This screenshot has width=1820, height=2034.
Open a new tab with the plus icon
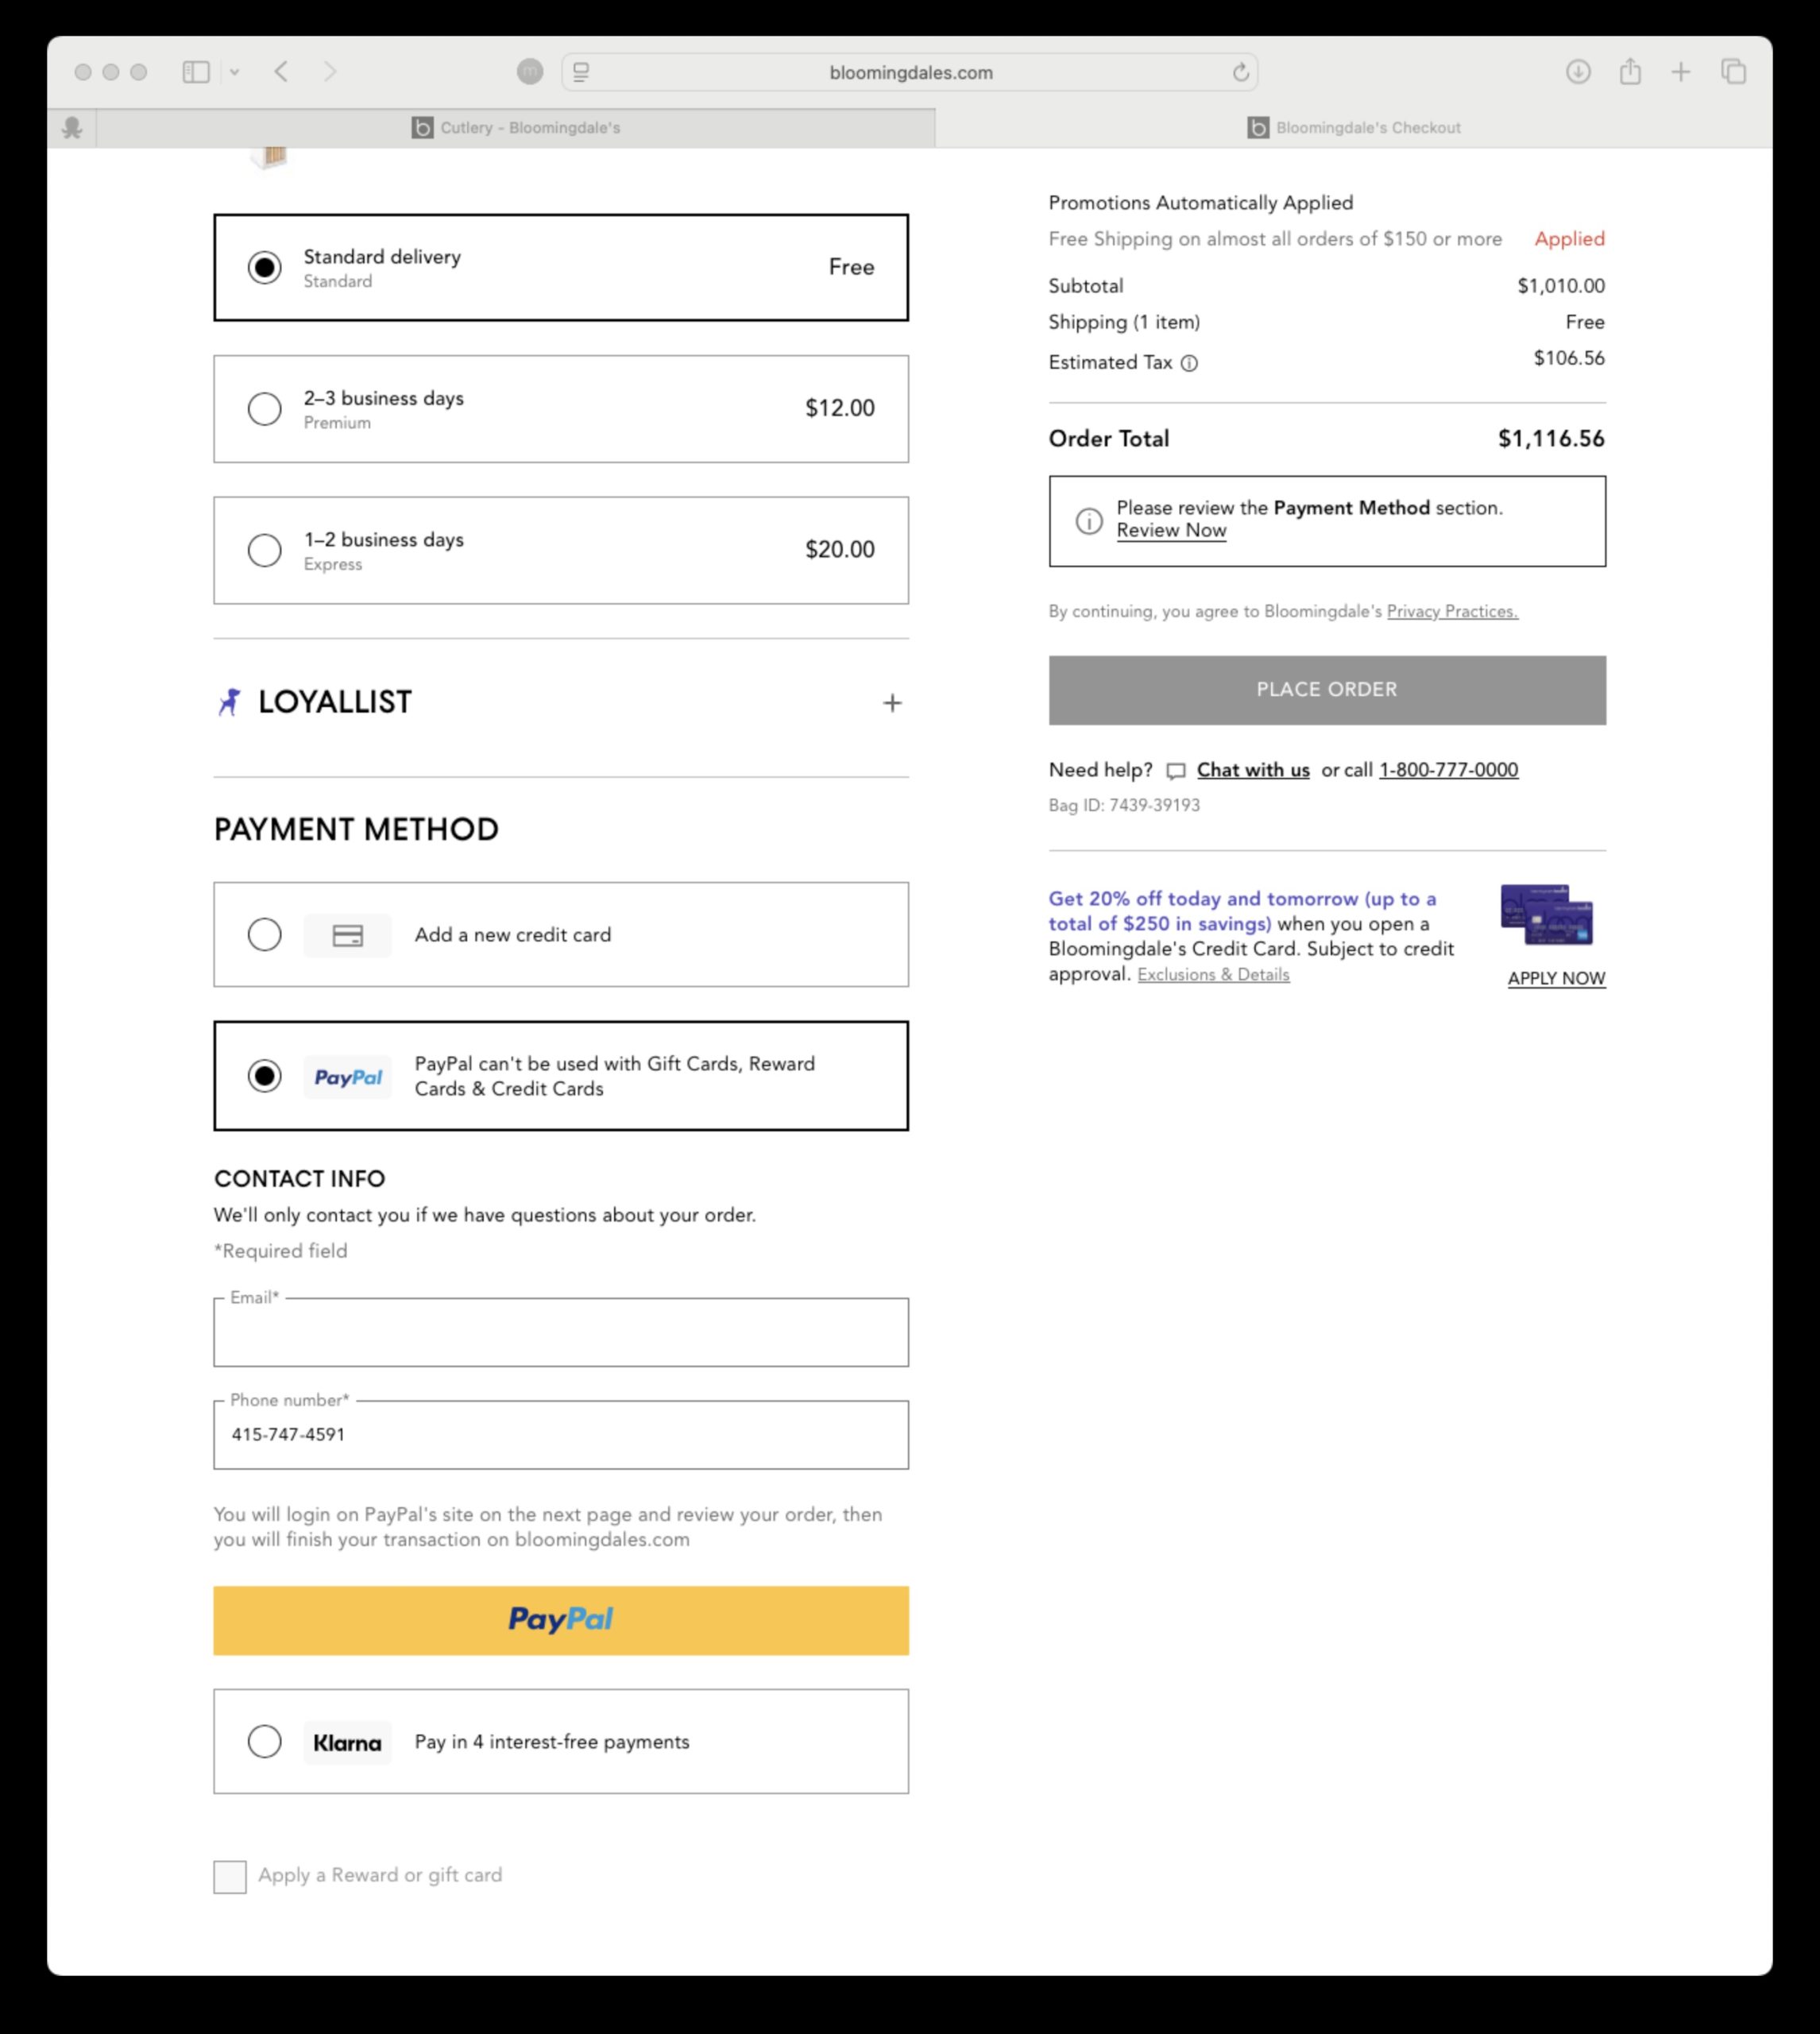(x=1681, y=72)
